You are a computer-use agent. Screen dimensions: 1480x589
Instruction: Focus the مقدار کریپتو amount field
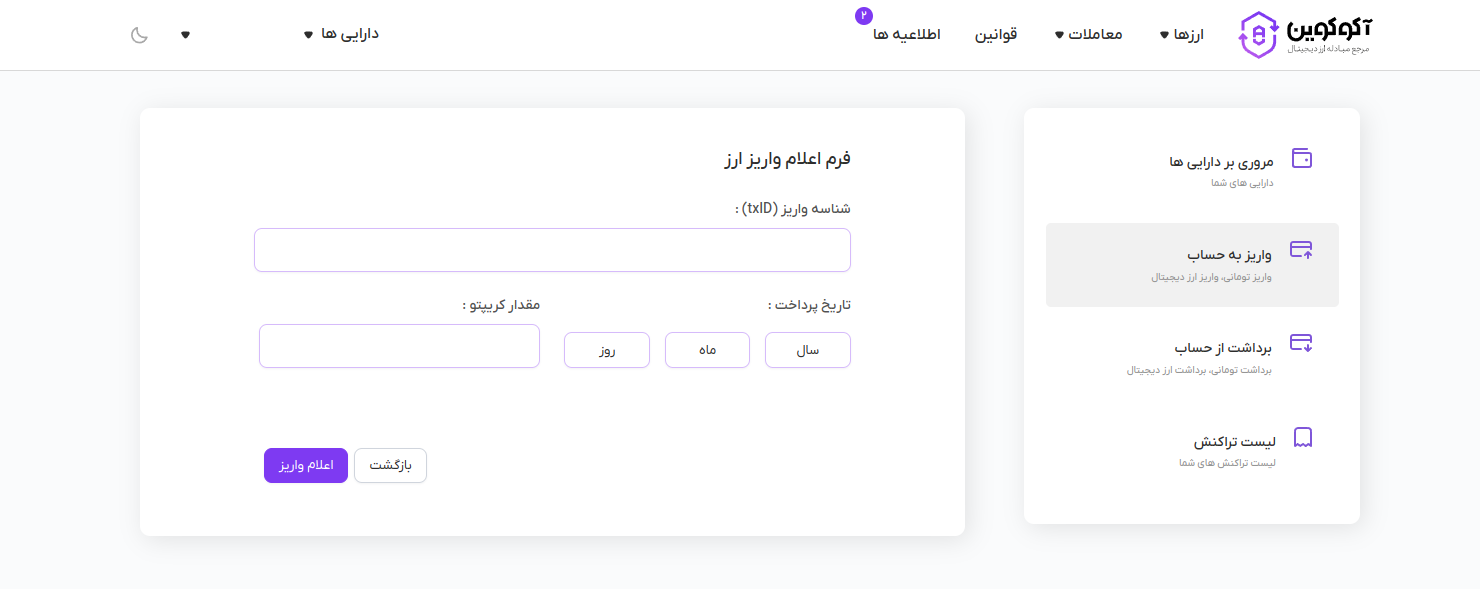(399, 346)
